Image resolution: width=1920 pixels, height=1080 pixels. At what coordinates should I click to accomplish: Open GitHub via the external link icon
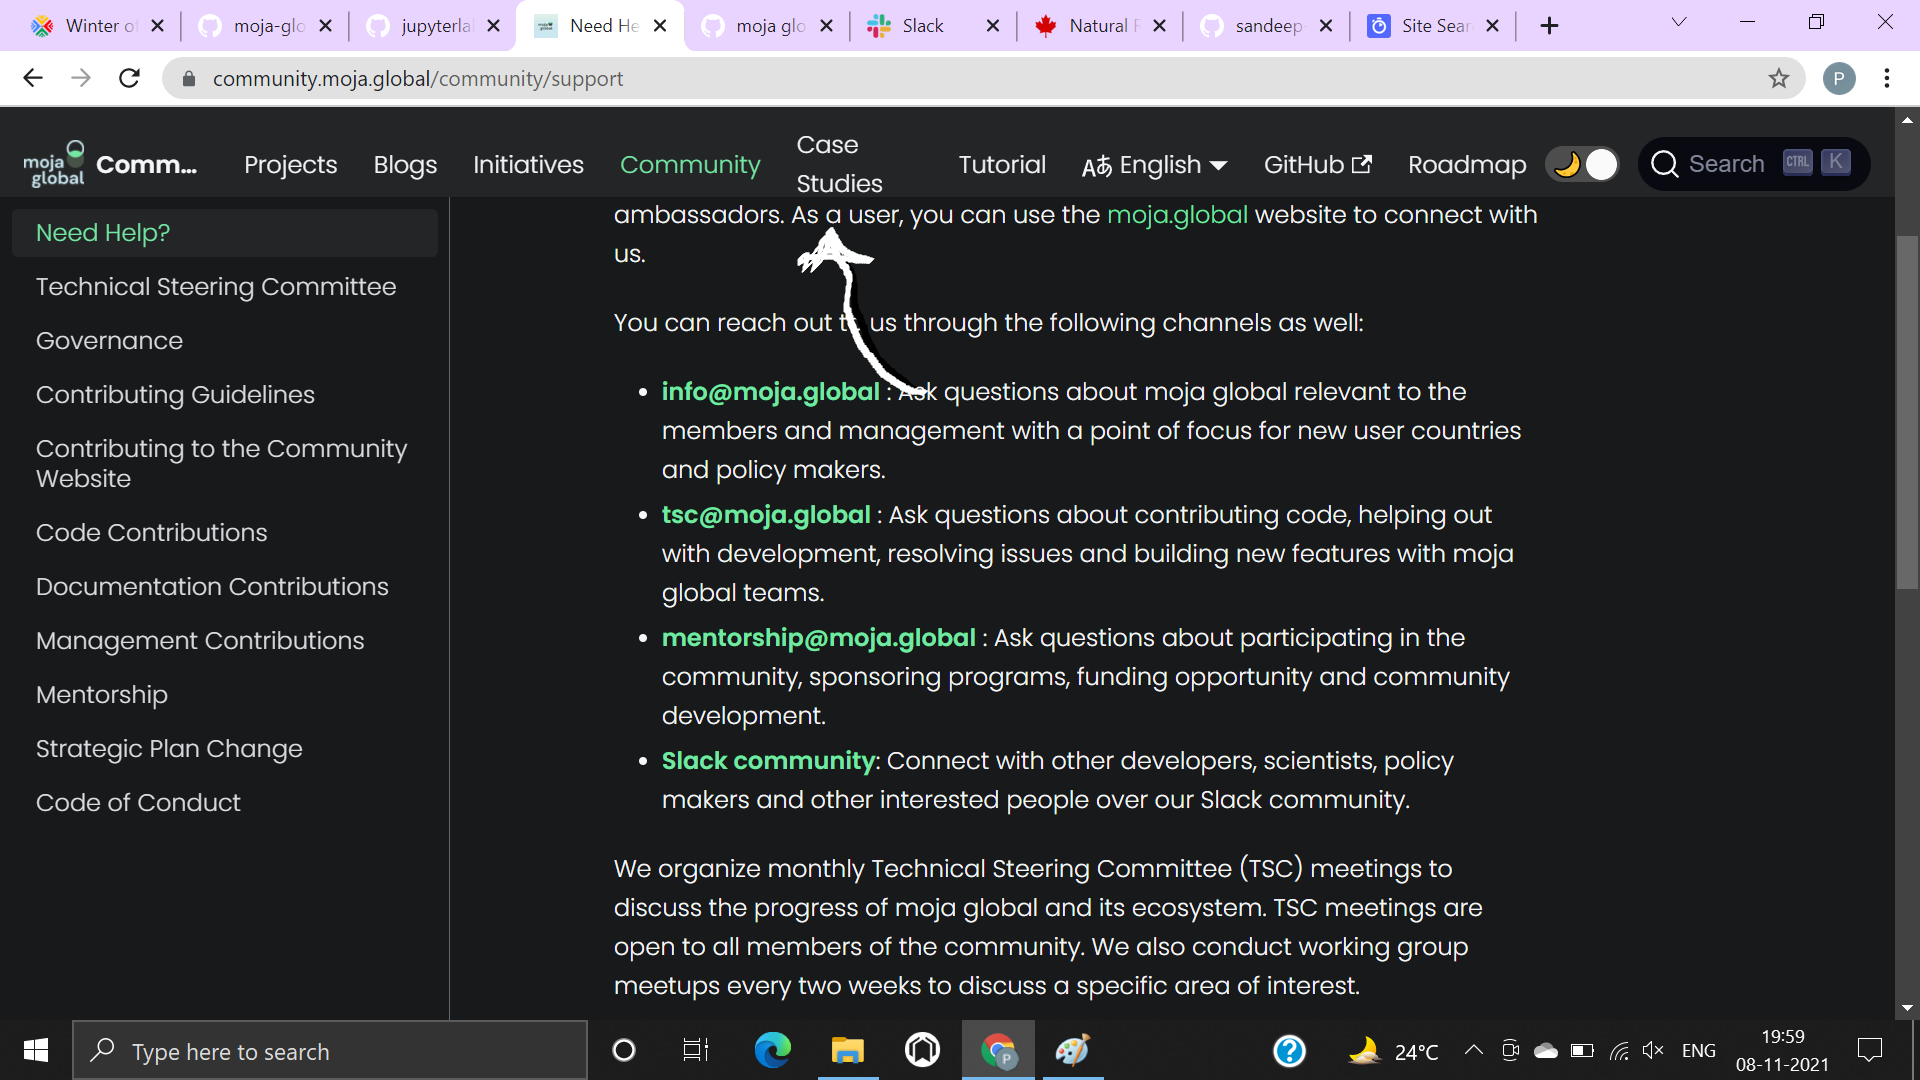tap(1362, 164)
